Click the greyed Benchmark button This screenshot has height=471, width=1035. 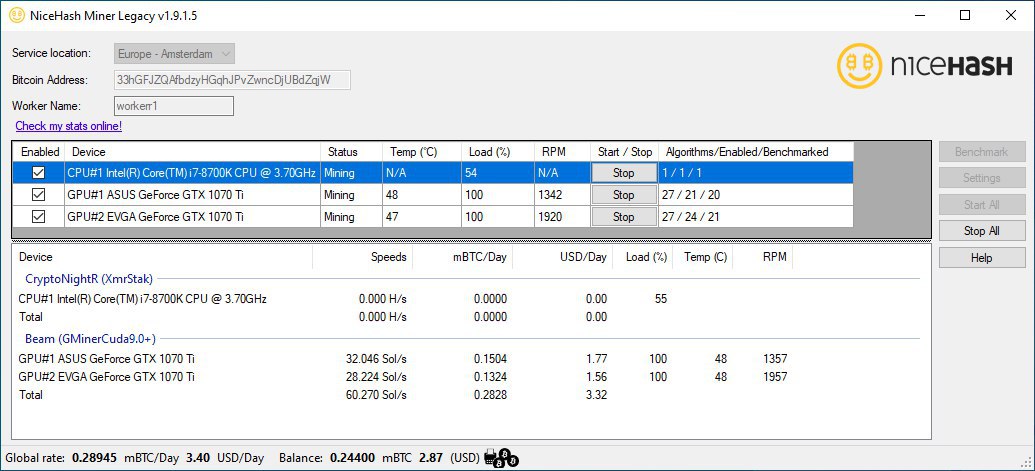[982, 152]
